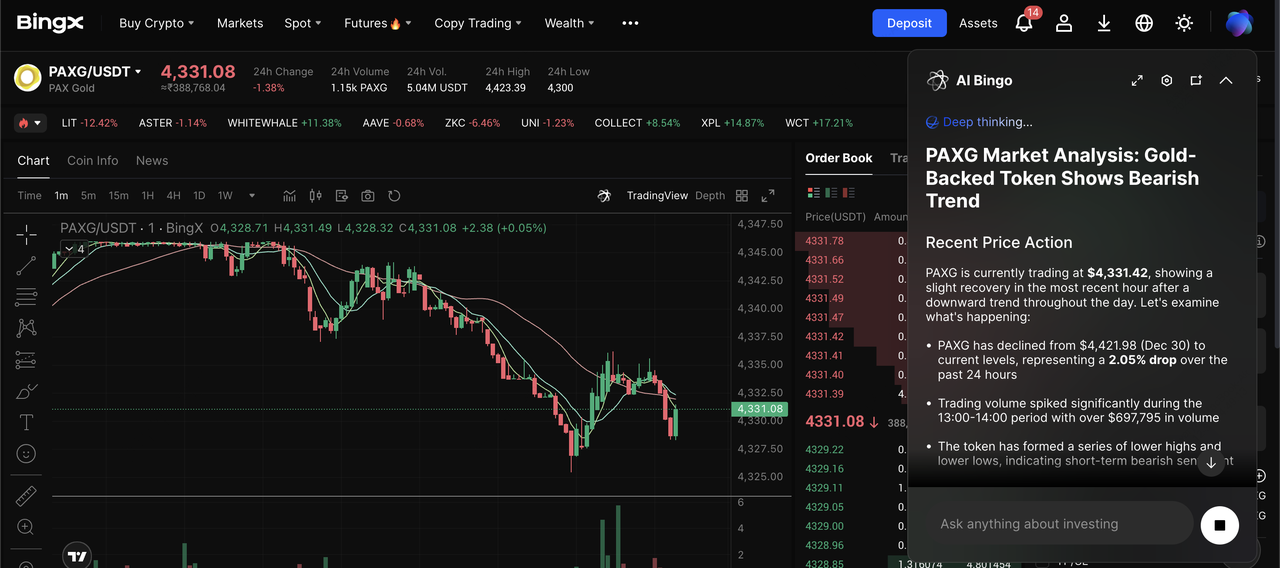Toggle the light/dark theme icon
The height and width of the screenshot is (568, 1280).
(1184, 23)
